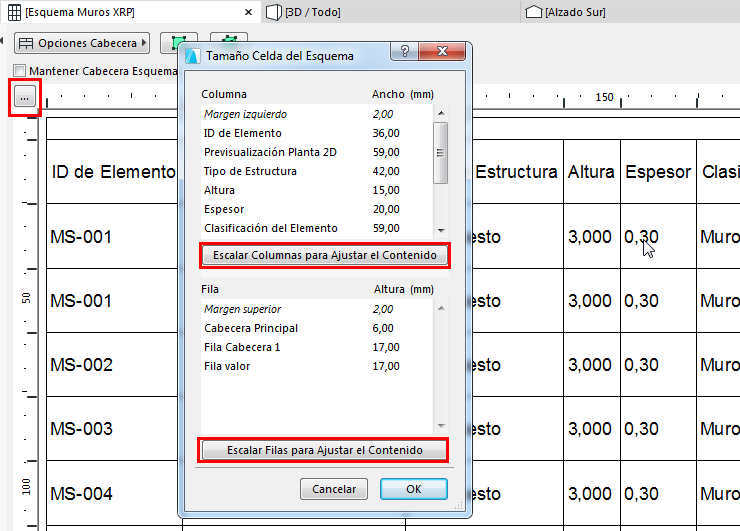Click the ID de Elemento header cell in the schedule
740x531 pixels.
[113, 172]
